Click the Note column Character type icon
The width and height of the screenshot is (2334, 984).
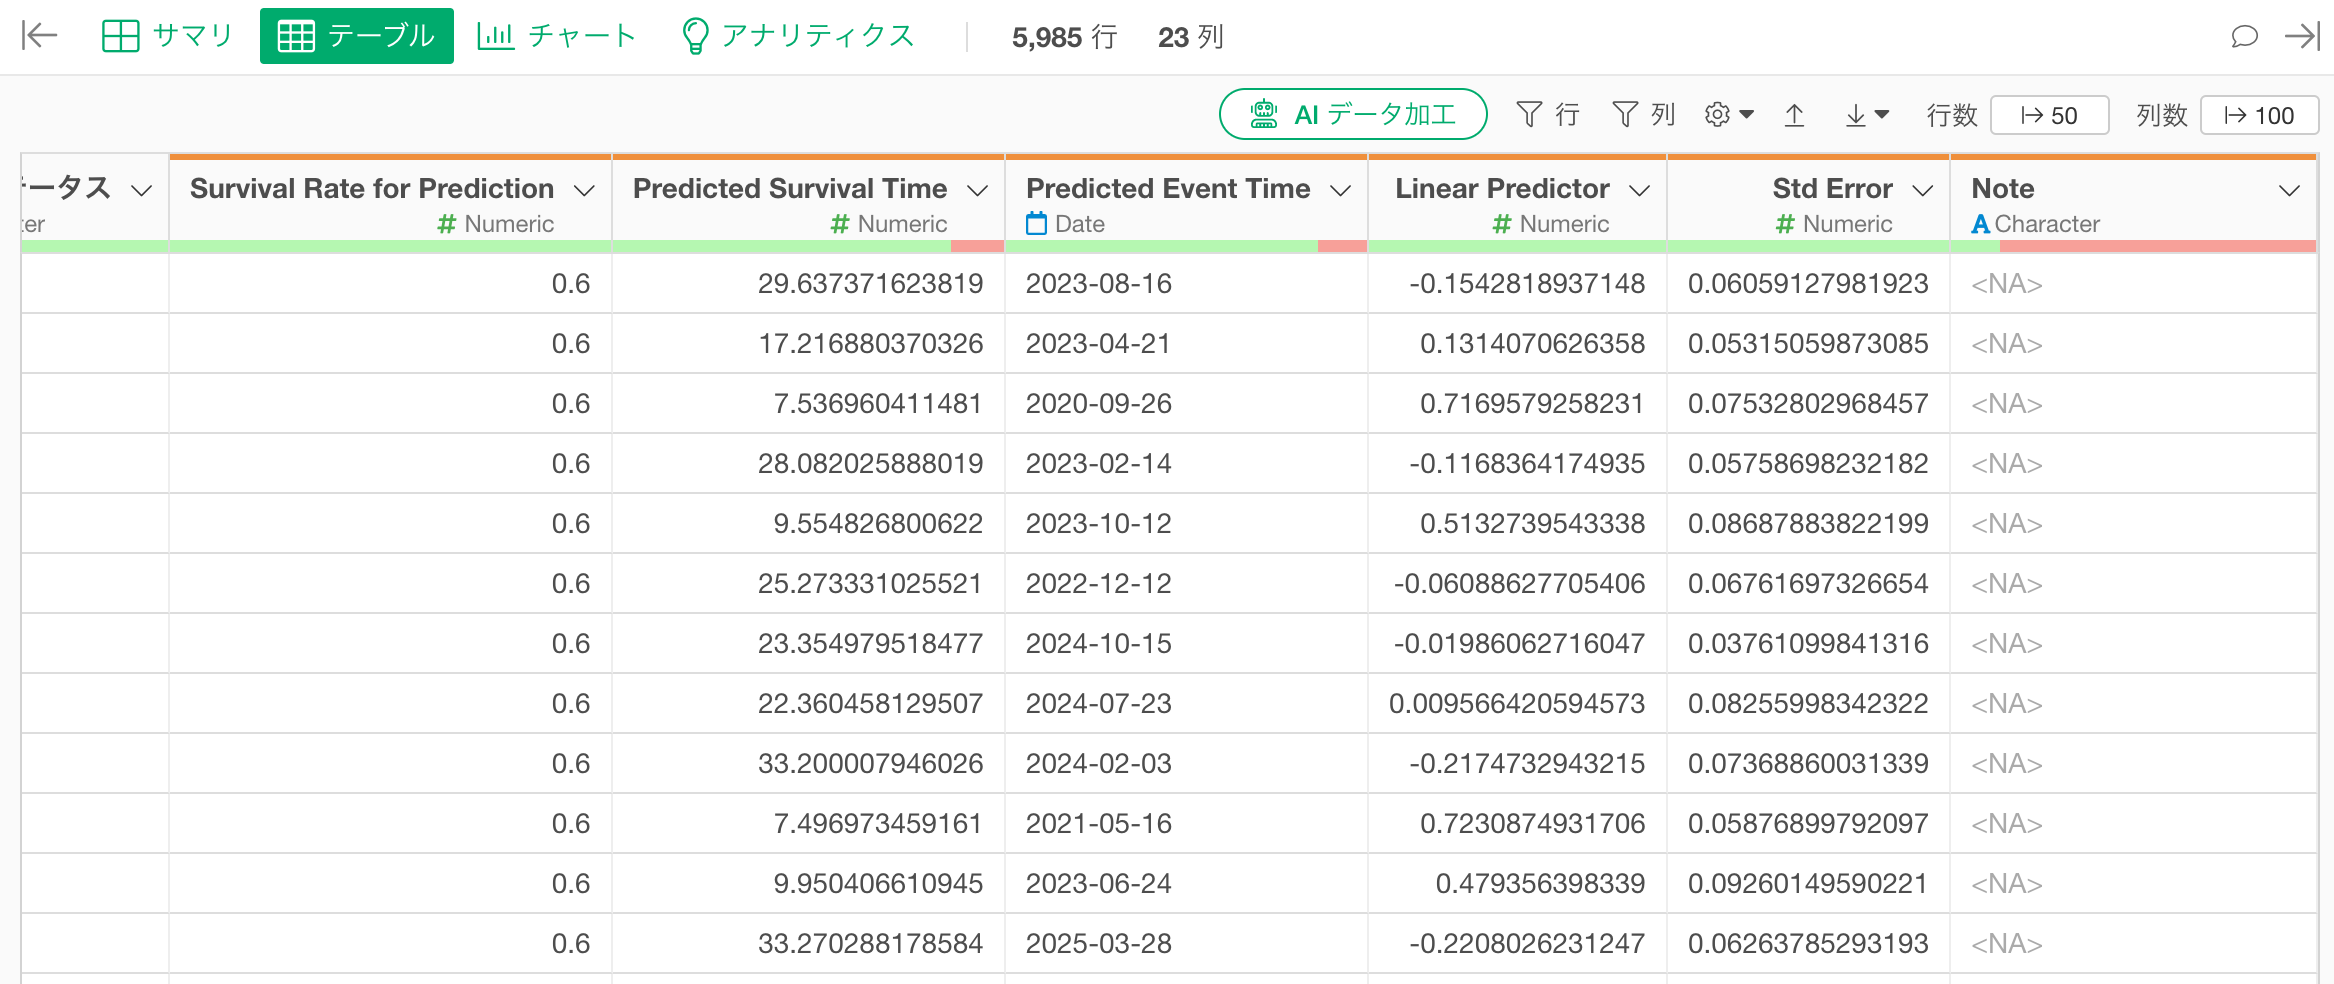click(x=1980, y=224)
